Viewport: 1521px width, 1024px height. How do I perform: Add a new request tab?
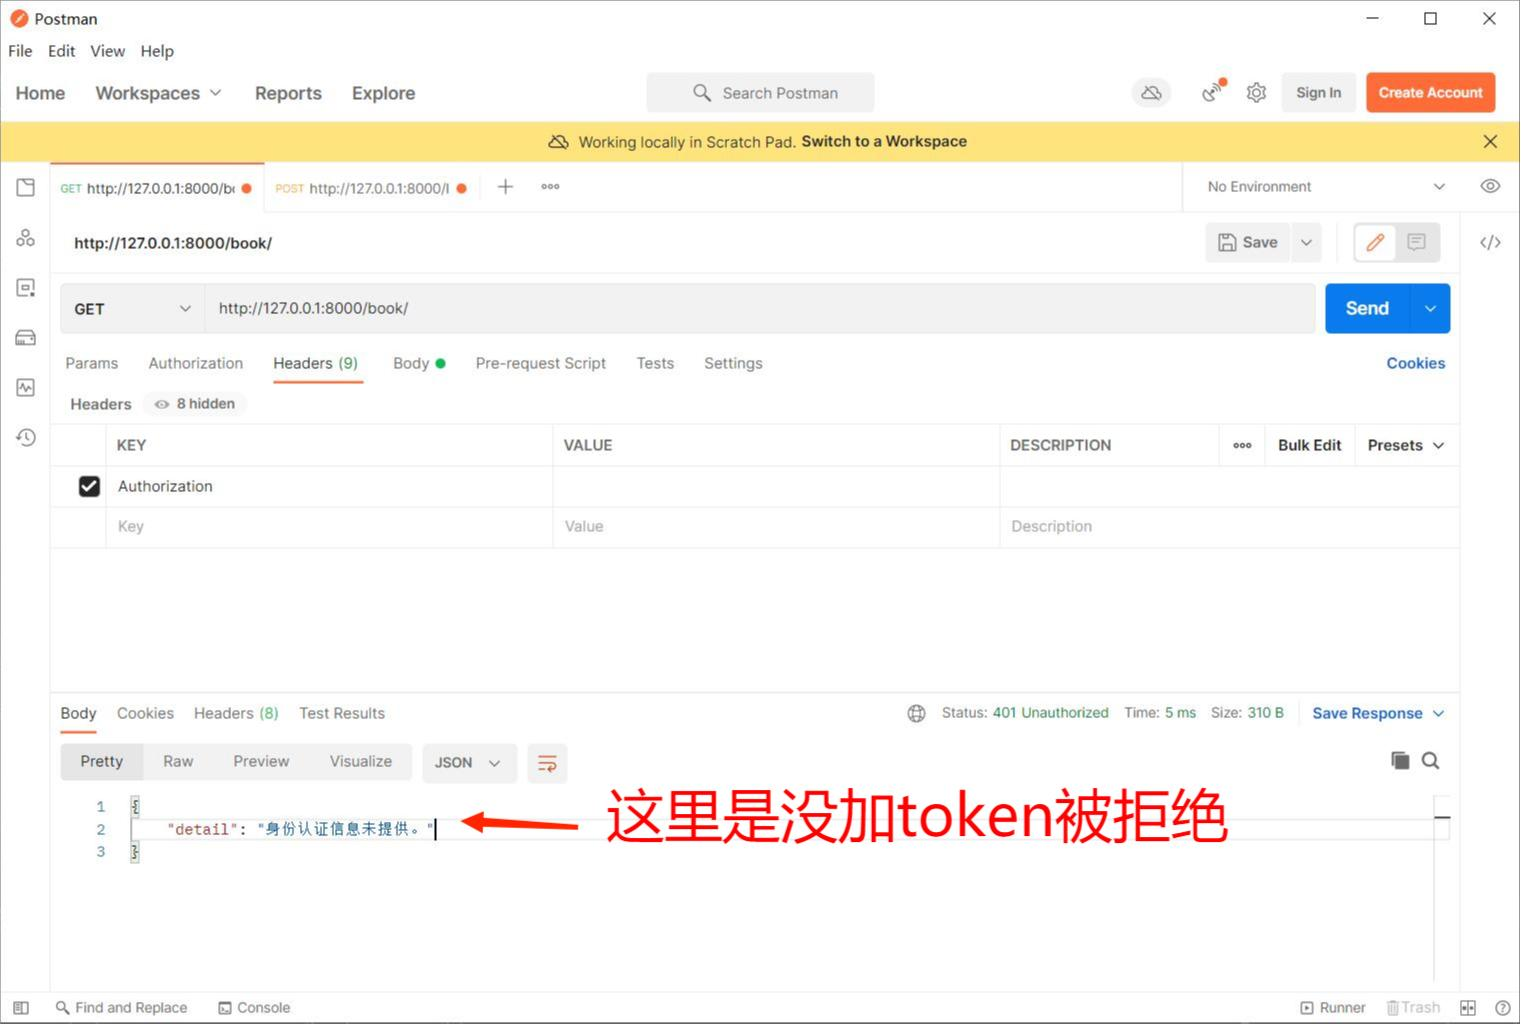pos(506,186)
